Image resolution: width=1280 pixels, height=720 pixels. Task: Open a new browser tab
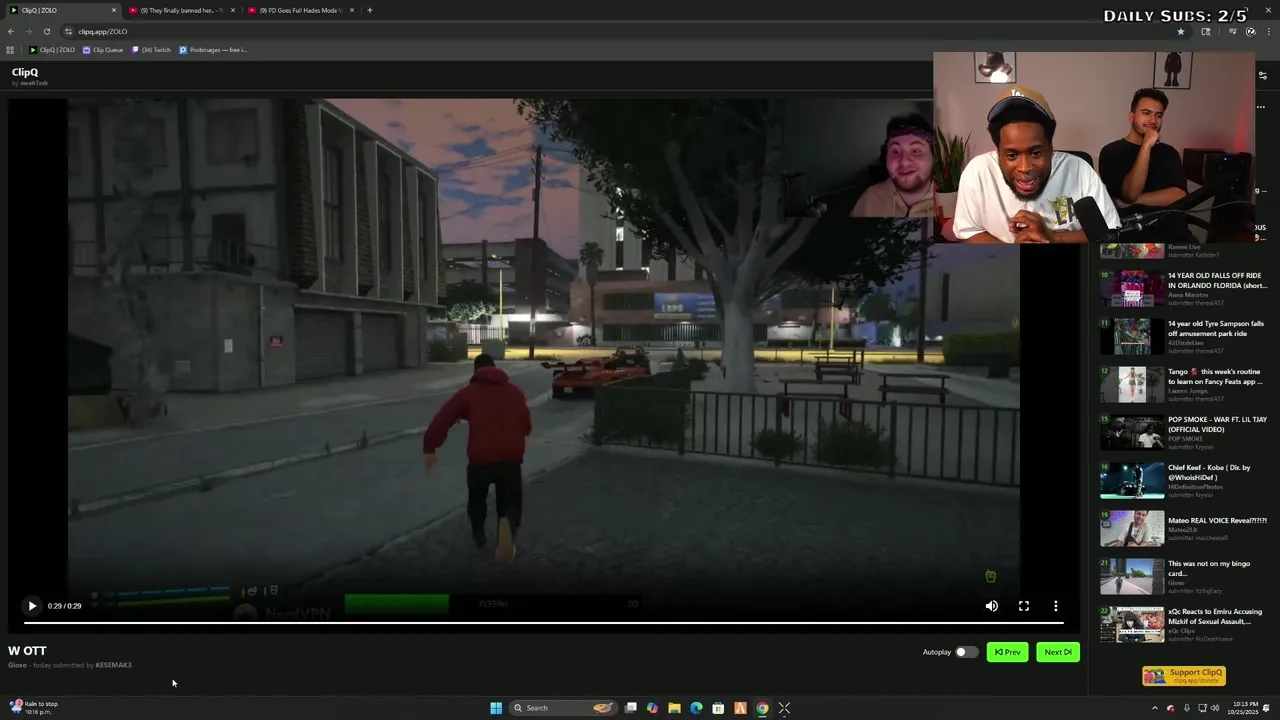370,10
